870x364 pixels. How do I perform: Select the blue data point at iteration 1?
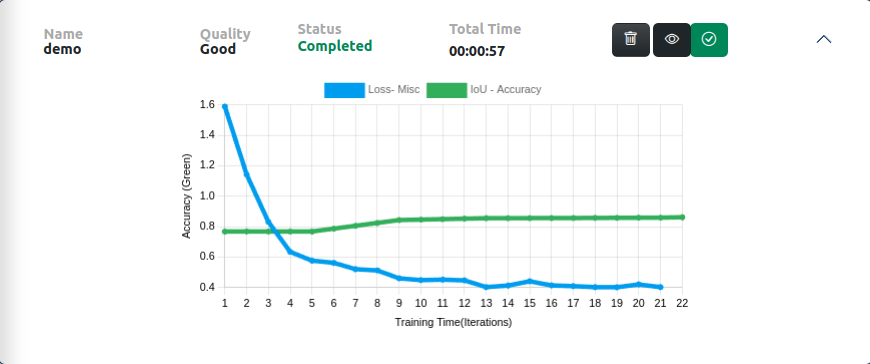coord(225,106)
